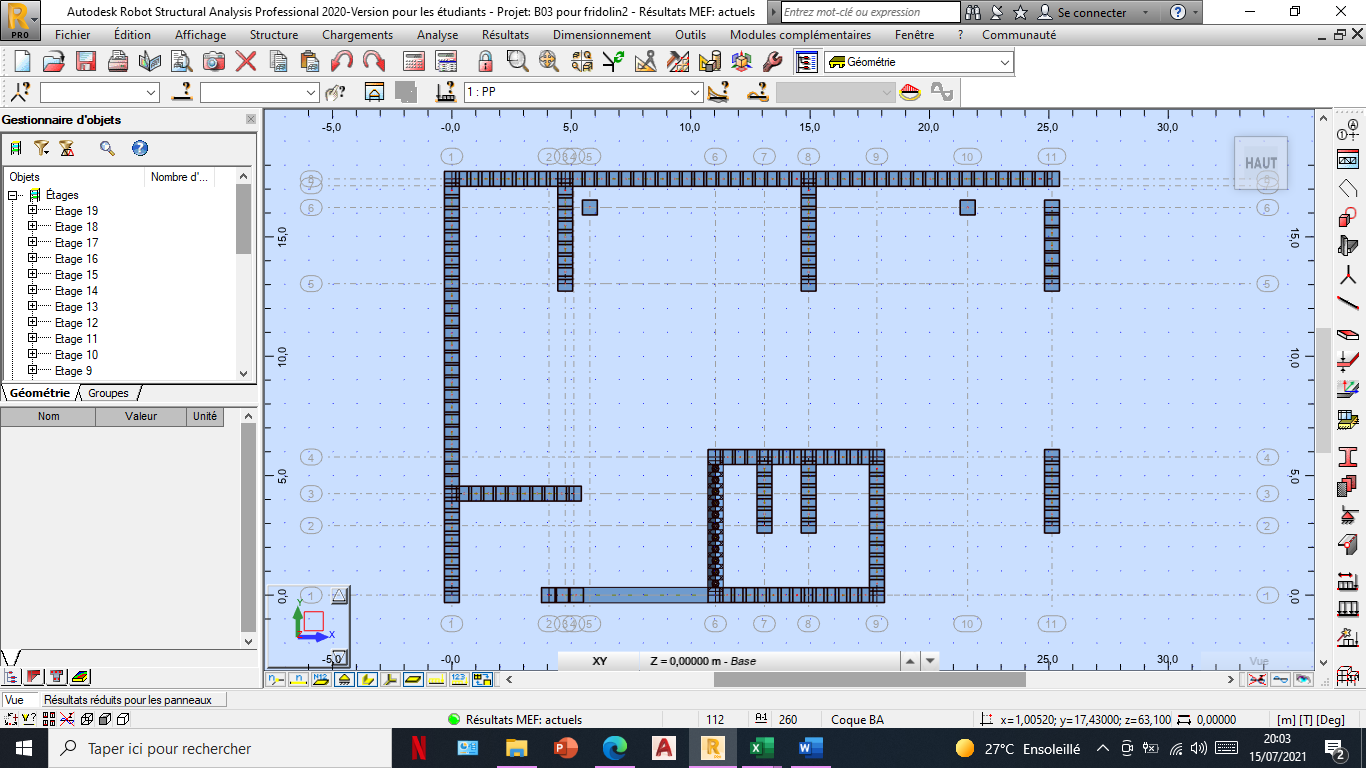Viewport: 1366px width, 768px height.
Task: Open the Résultats menu
Action: (x=505, y=34)
